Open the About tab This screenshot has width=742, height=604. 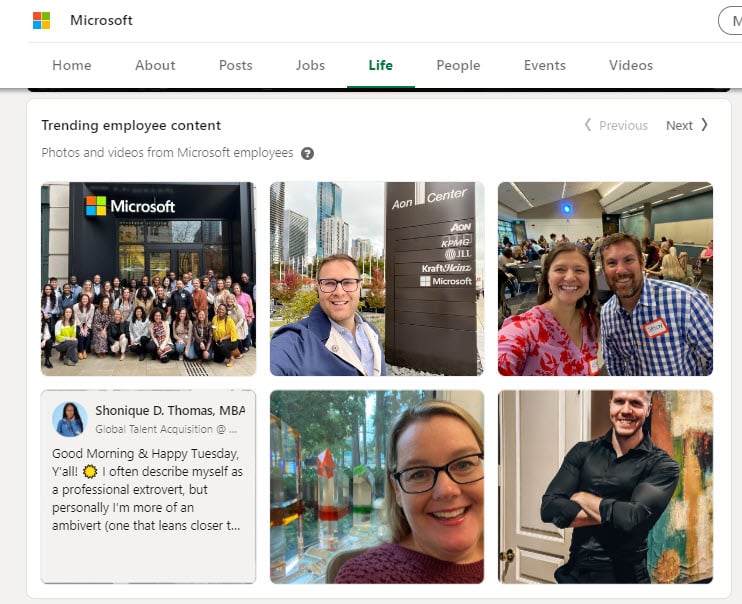[155, 65]
